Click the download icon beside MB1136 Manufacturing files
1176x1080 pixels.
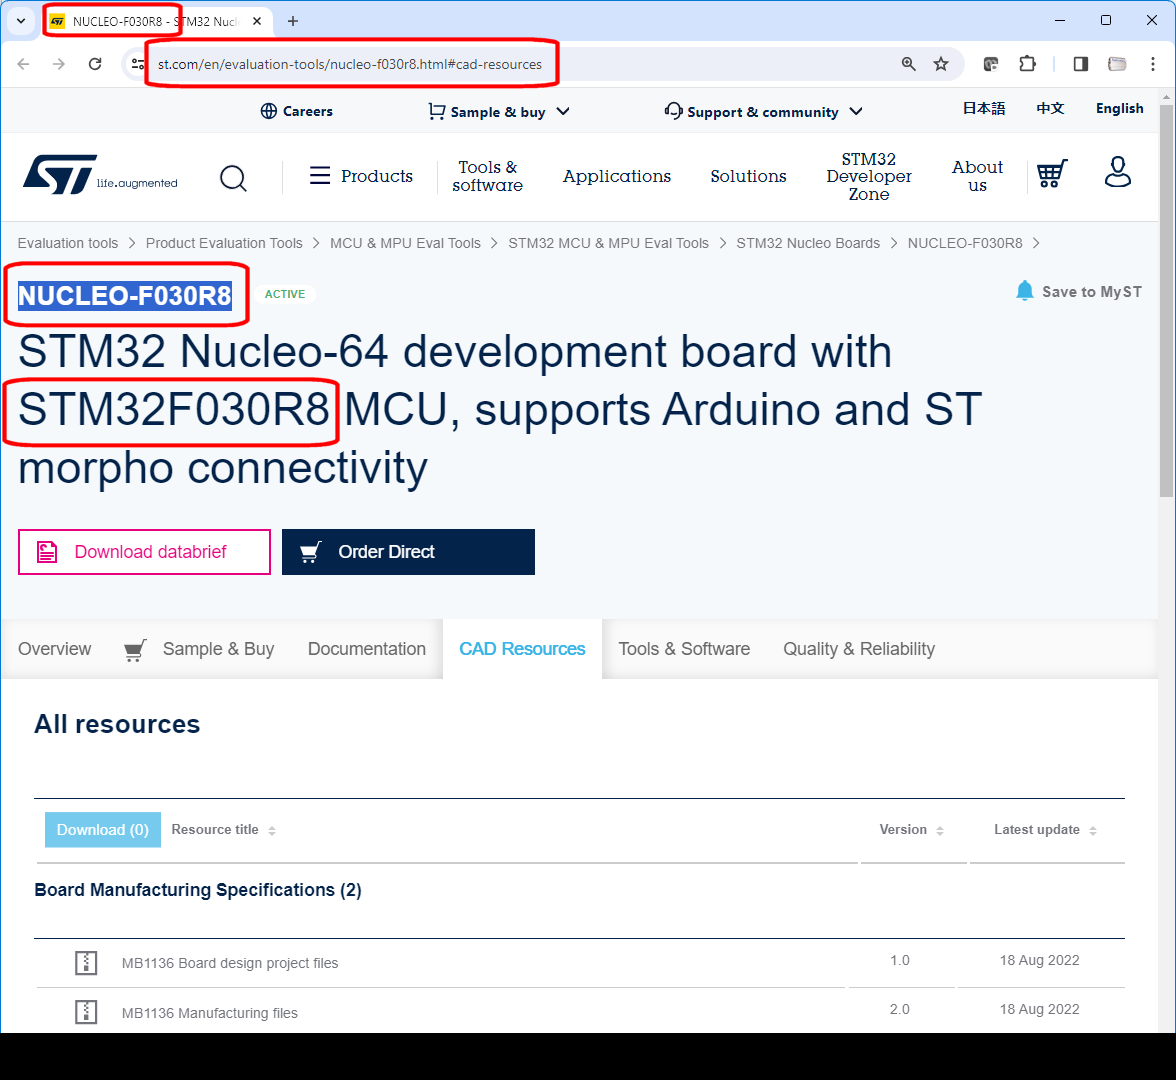point(86,1011)
